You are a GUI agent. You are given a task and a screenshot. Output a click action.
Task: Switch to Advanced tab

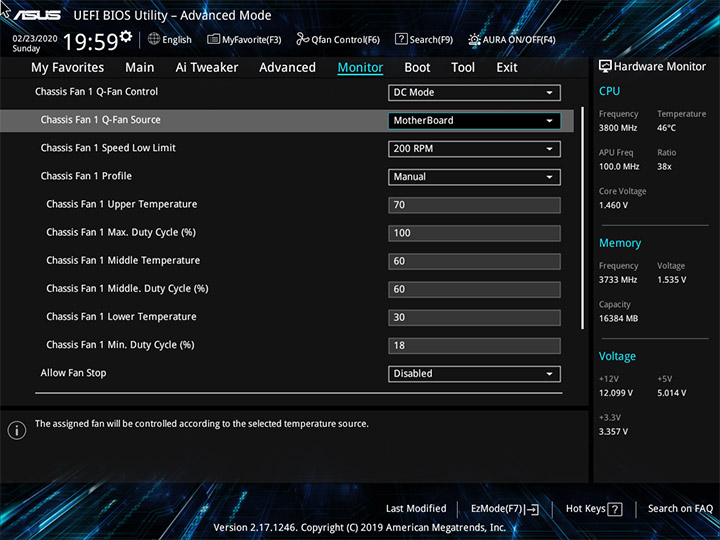coord(287,68)
